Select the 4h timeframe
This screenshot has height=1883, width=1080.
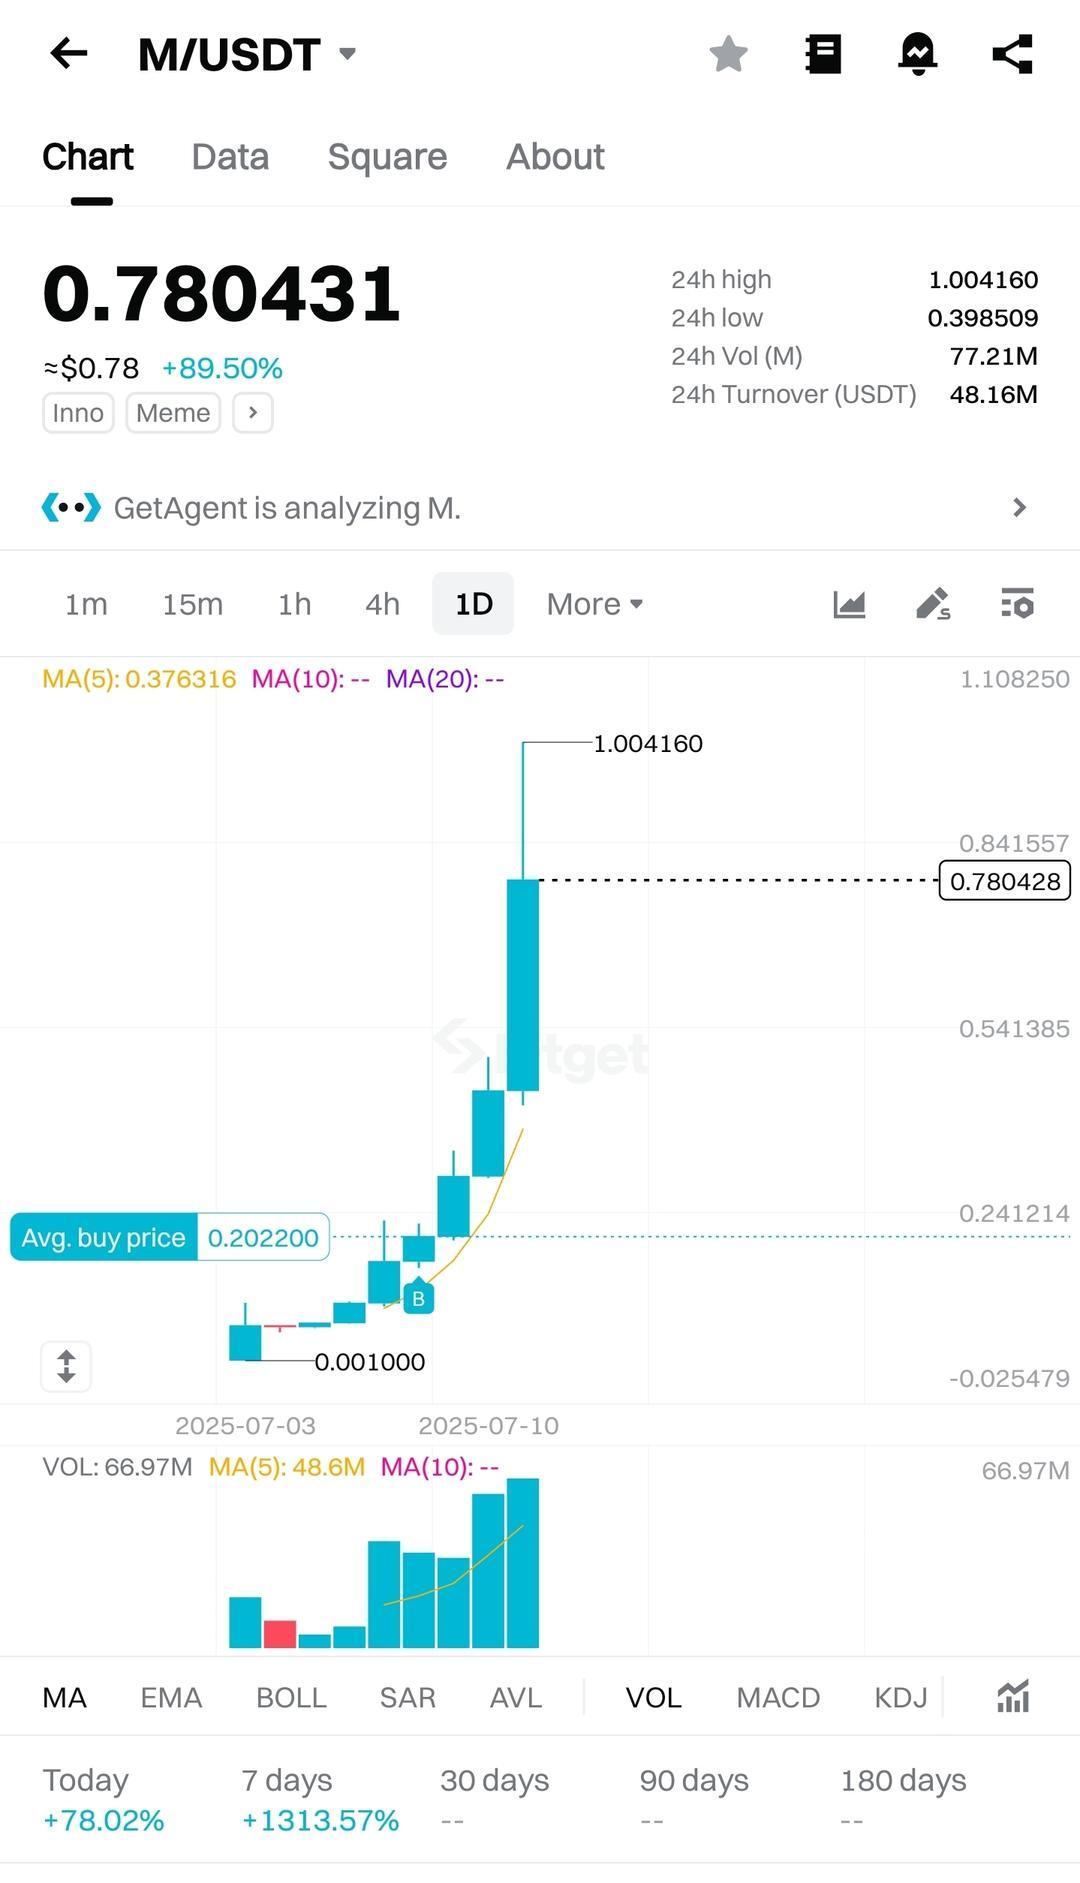pyautogui.click(x=382, y=604)
